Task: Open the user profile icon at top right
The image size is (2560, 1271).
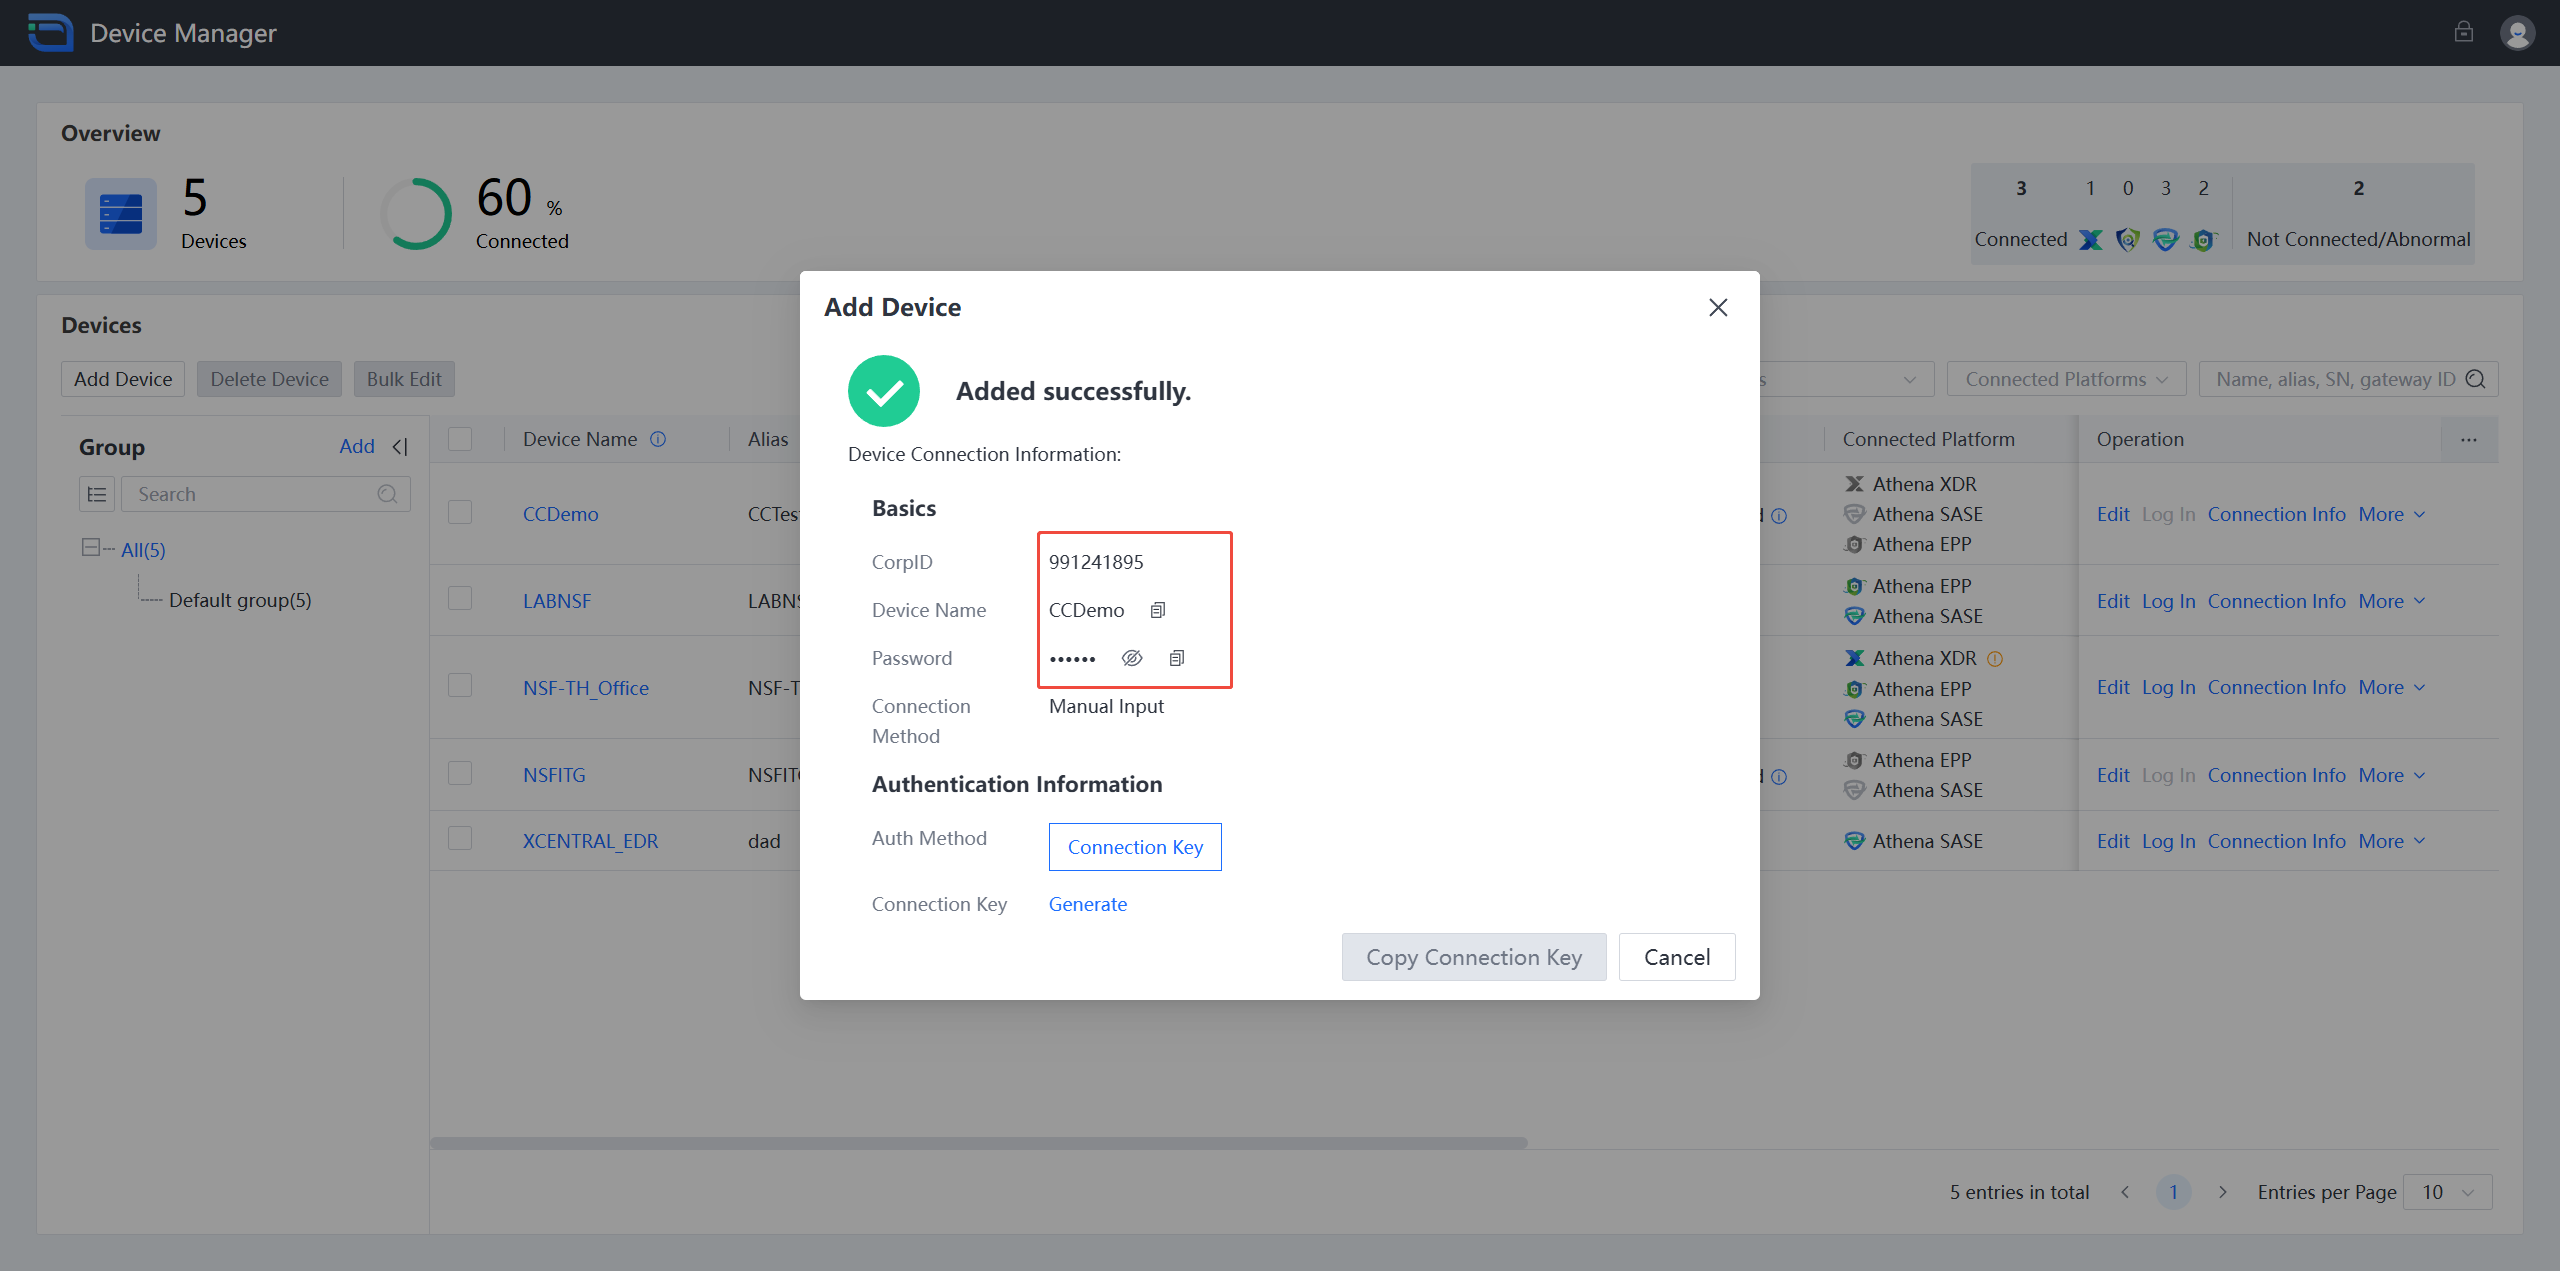Action: coord(2518,32)
